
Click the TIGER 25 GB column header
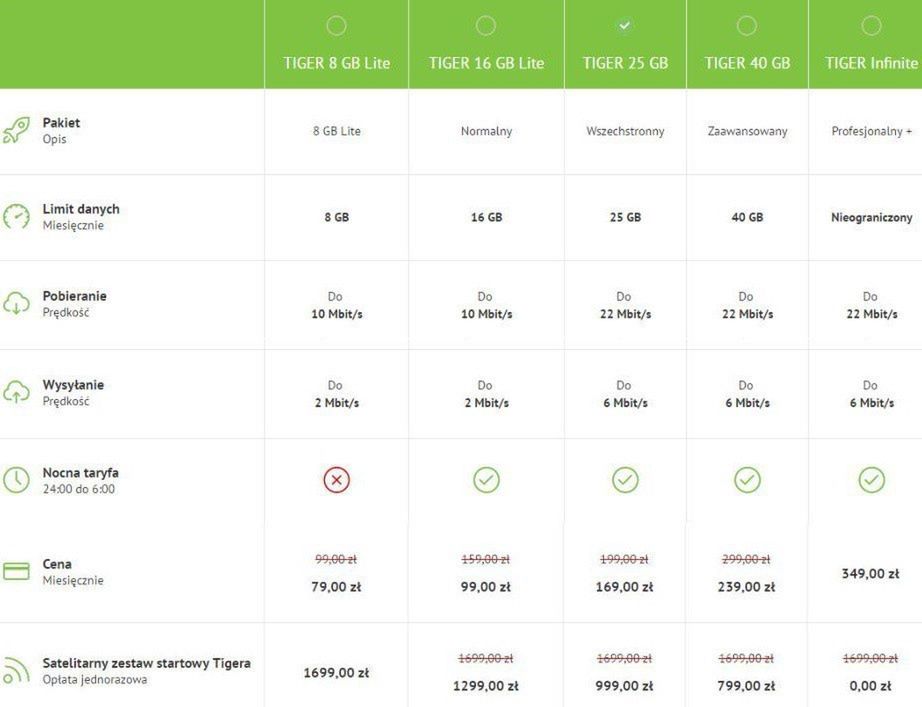625,63
